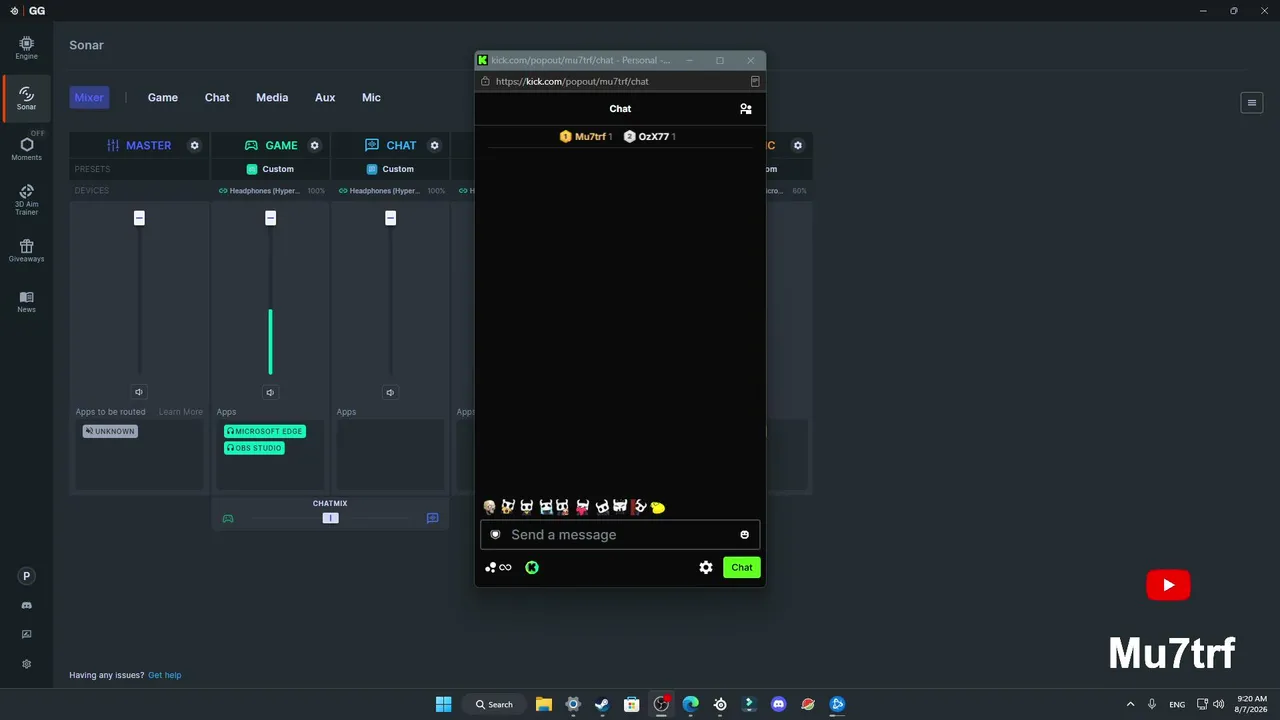Mute the CHAT channel

click(x=390, y=392)
